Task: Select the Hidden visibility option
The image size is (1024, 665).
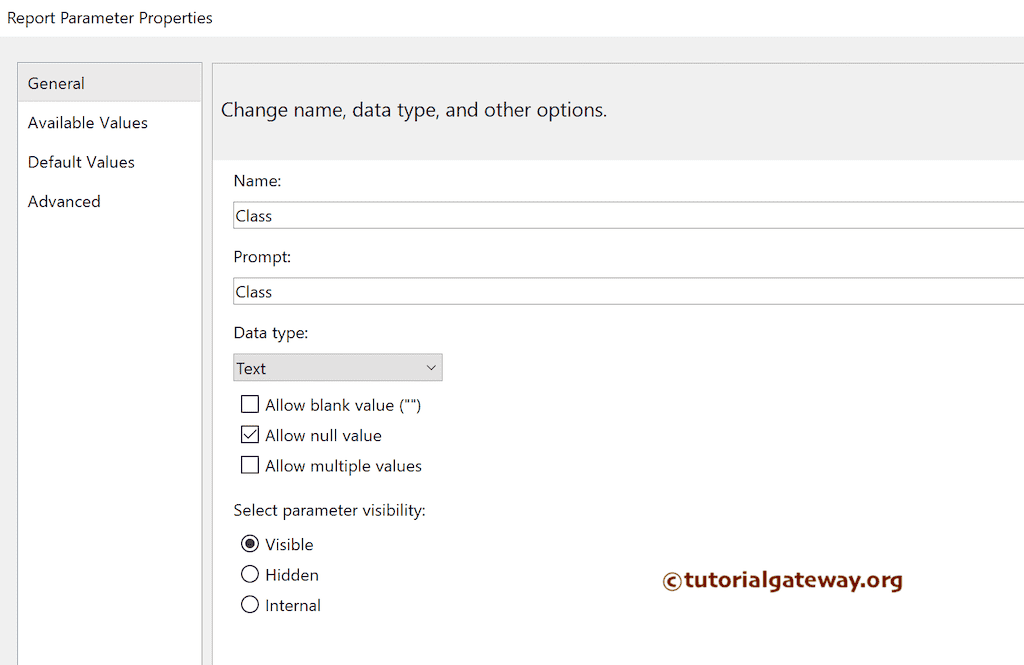Action: 250,574
